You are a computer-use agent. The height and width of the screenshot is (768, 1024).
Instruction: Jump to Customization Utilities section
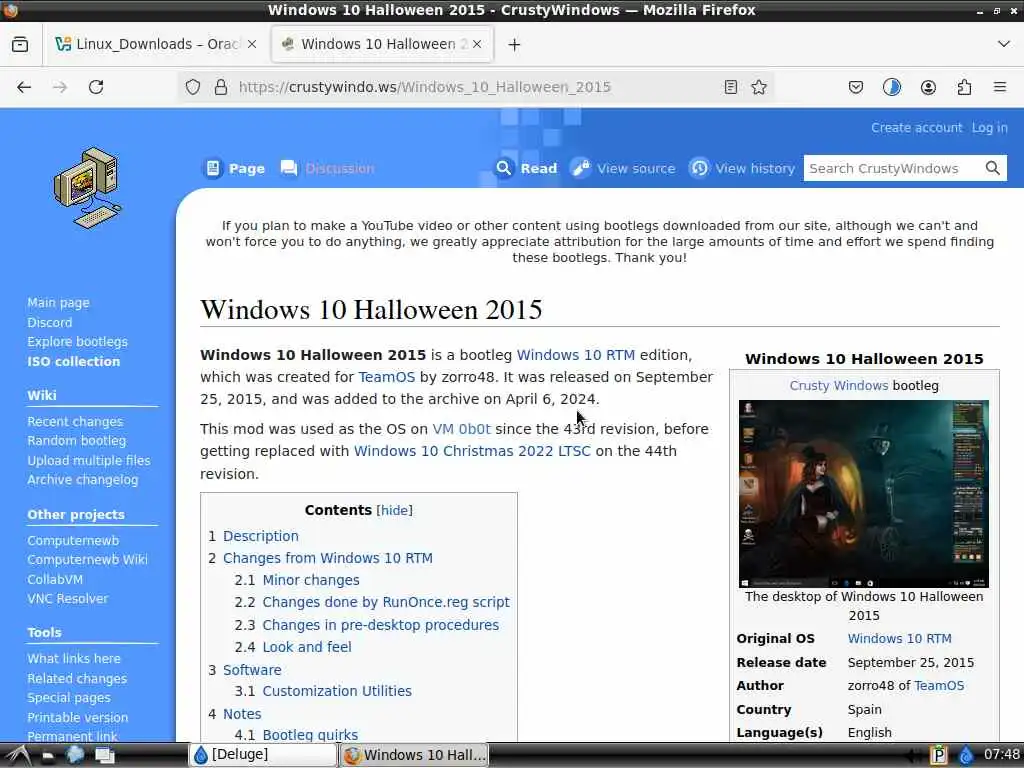click(337, 691)
